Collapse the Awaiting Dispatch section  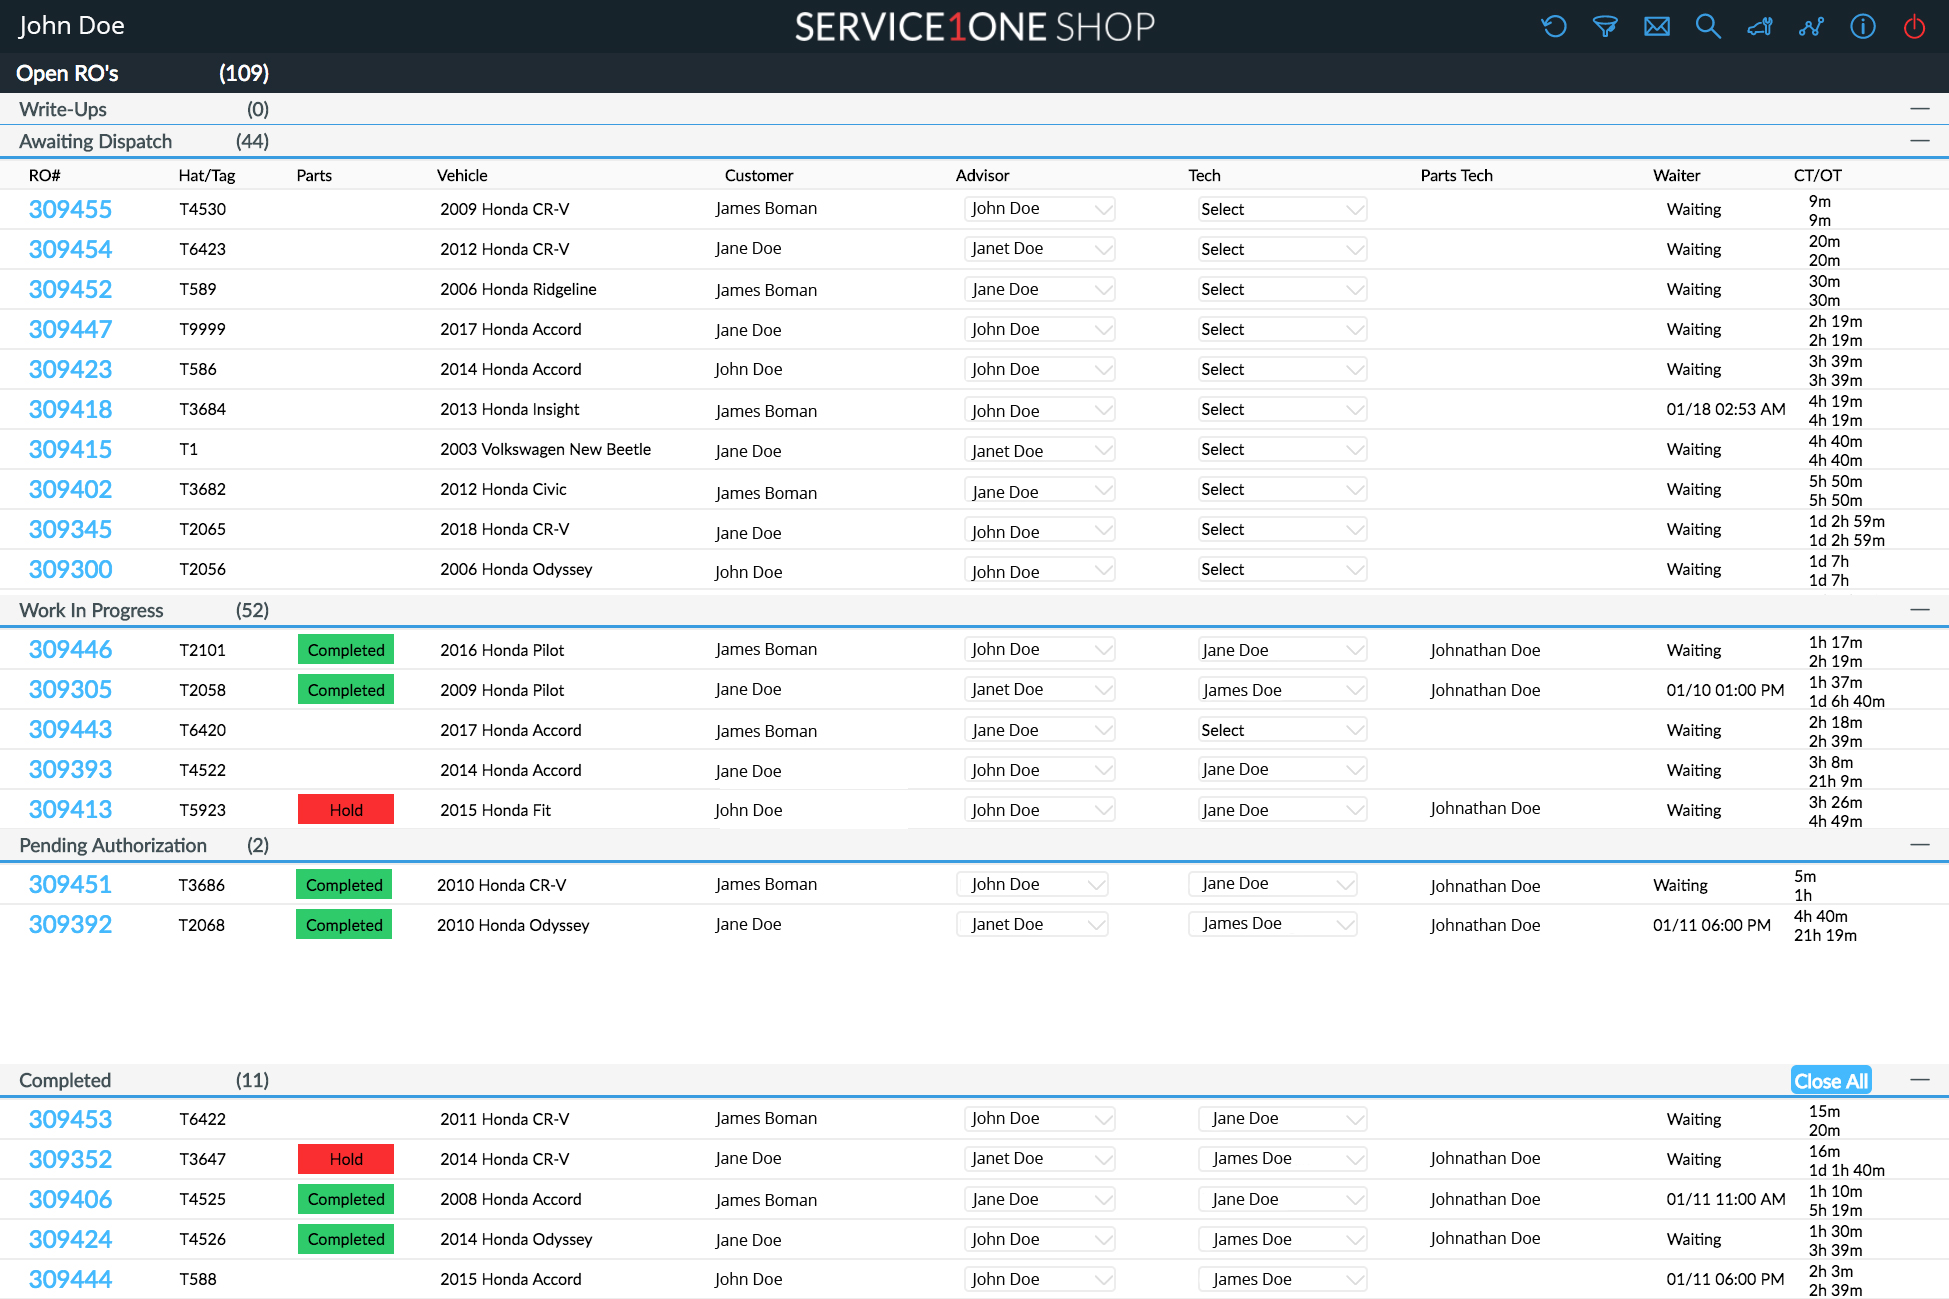click(x=1919, y=141)
